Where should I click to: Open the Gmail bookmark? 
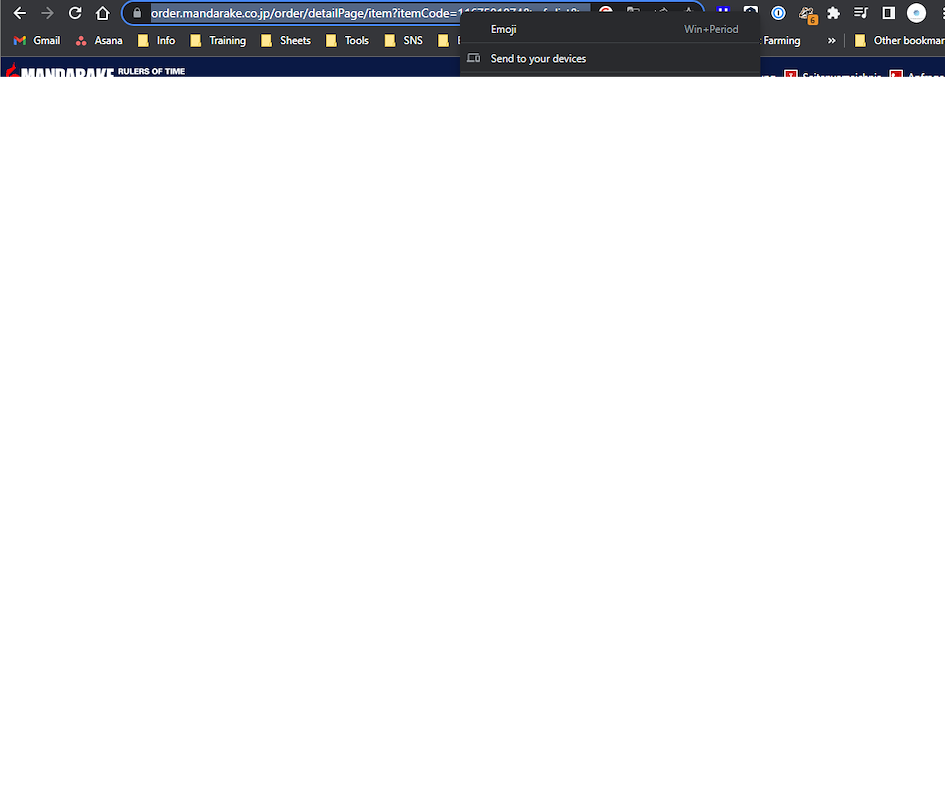[x=37, y=40]
